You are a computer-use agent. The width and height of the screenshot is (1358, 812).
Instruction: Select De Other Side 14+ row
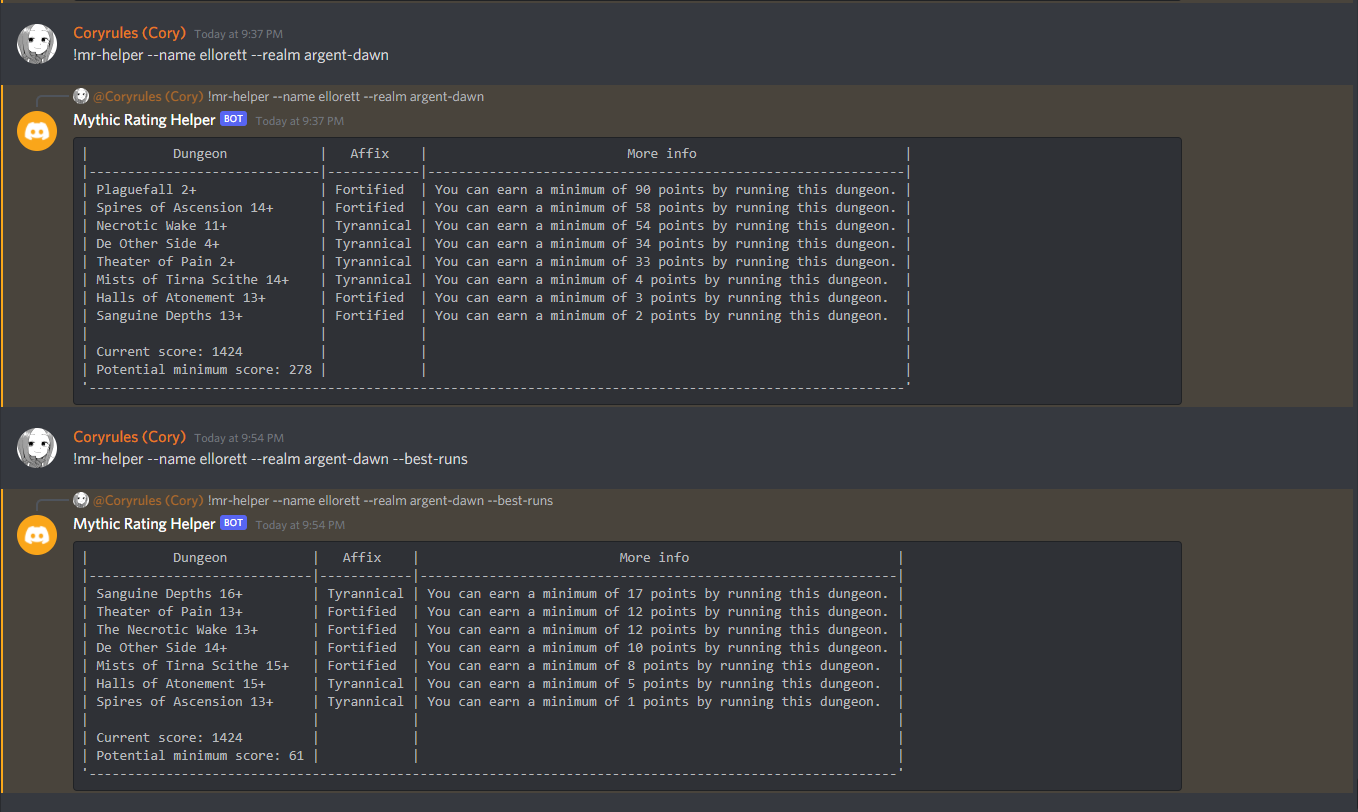click(x=492, y=647)
